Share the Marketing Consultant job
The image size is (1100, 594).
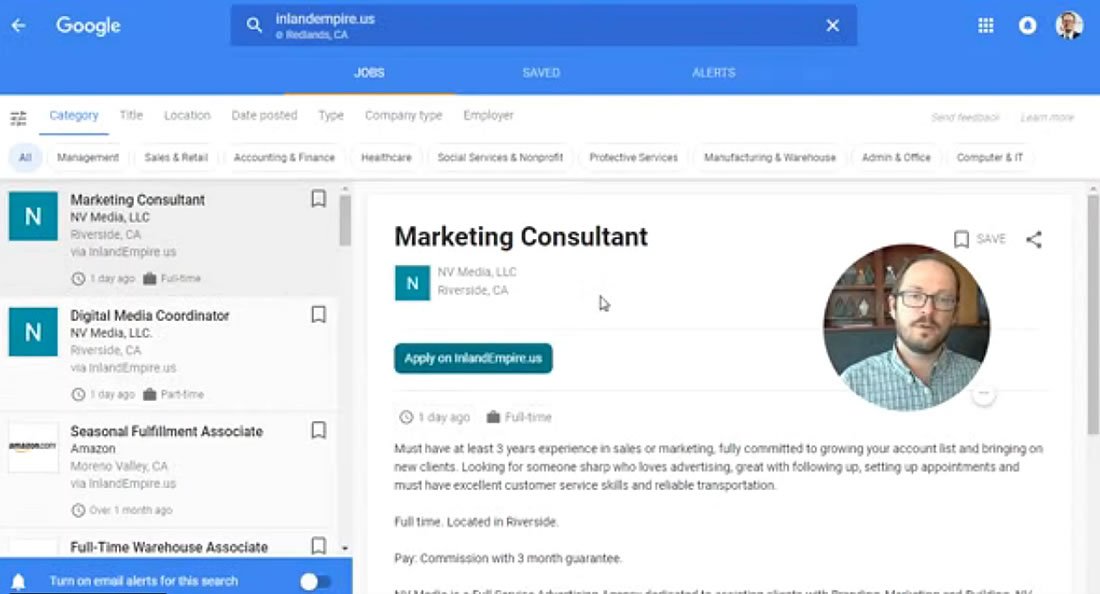1034,239
